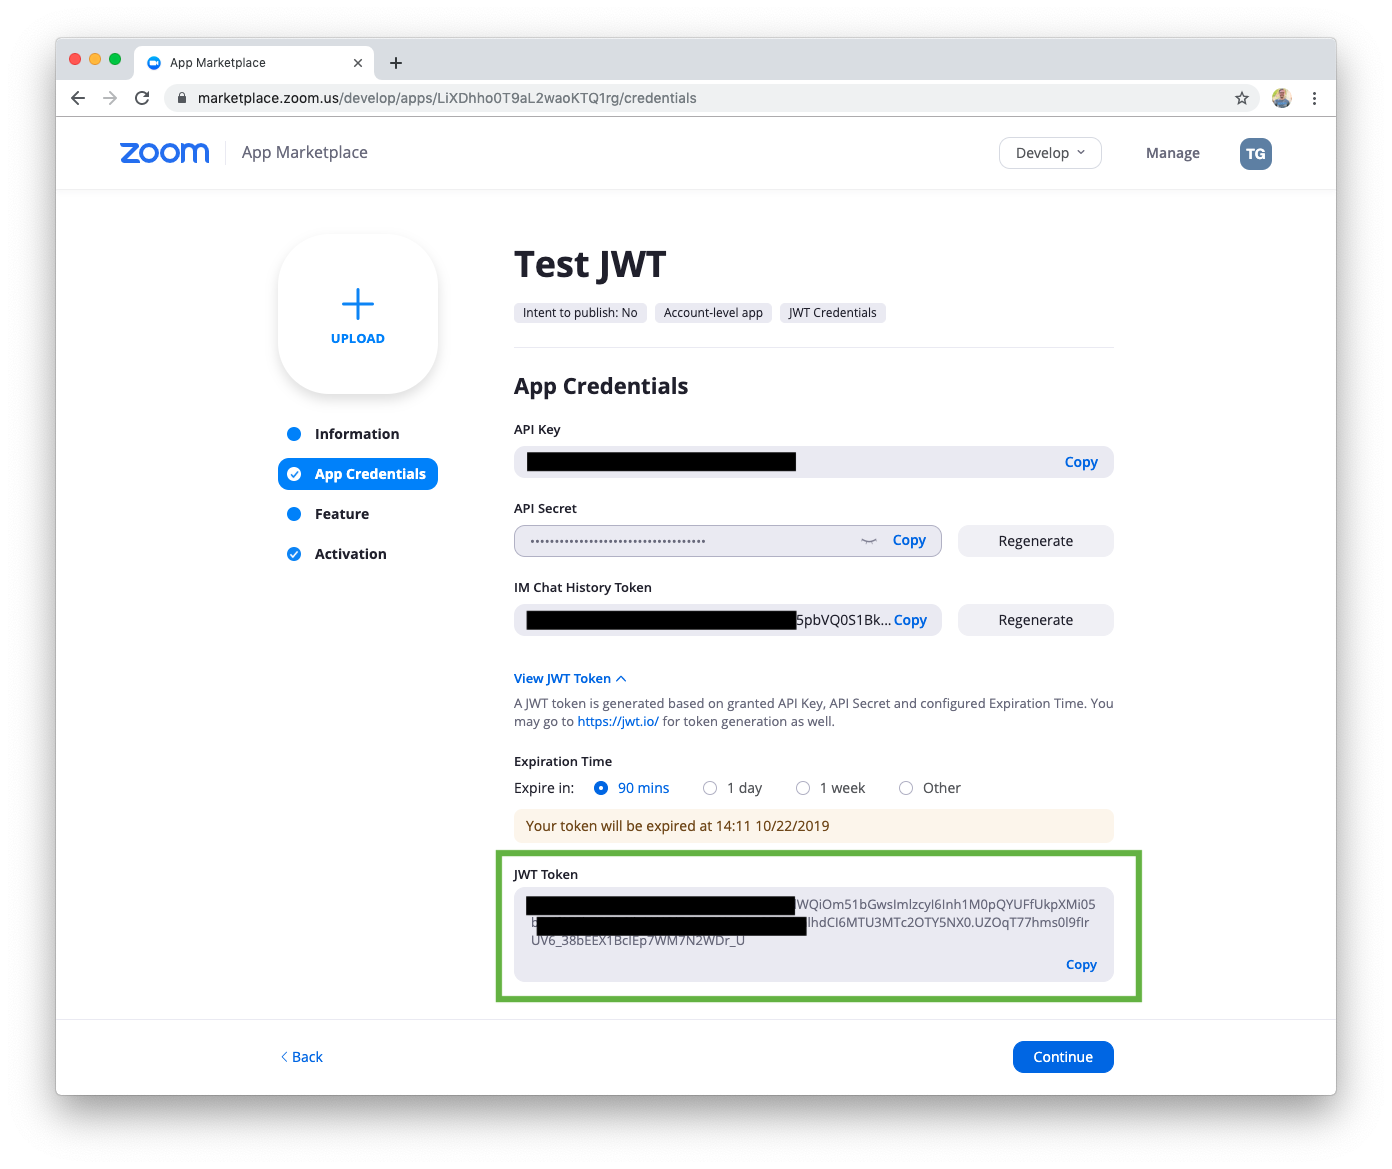The width and height of the screenshot is (1392, 1169).
Task: Open the Chrome profile avatar
Action: (x=1282, y=98)
